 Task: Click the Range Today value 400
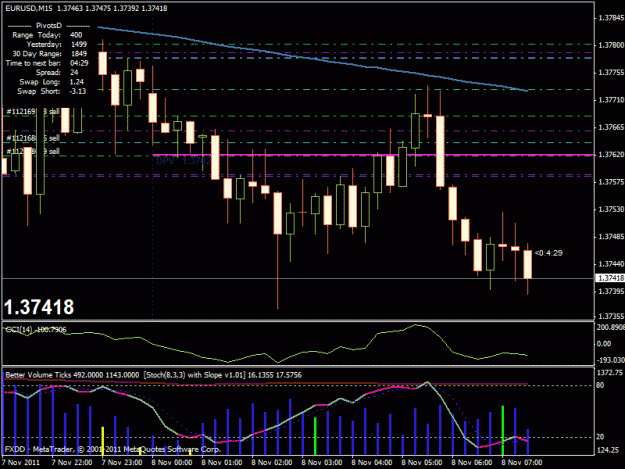(76, 35)
